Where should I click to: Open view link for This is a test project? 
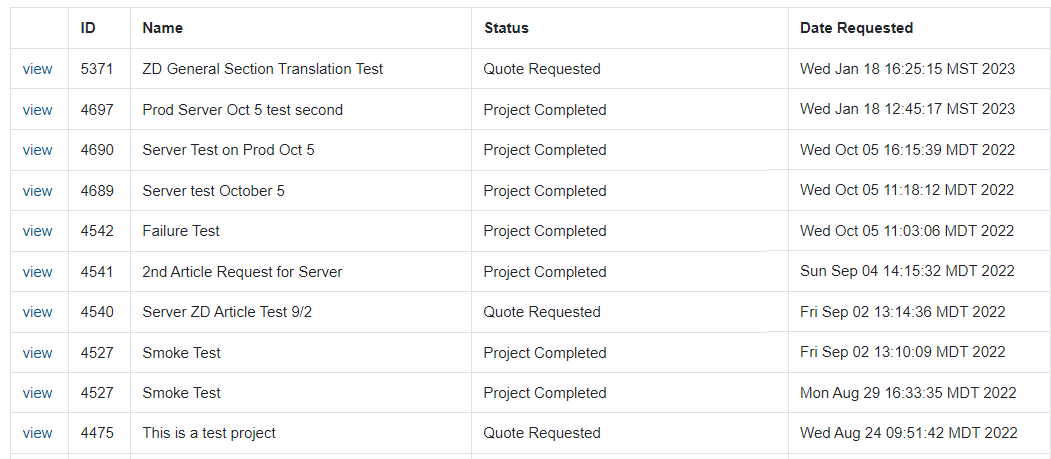[37, 433]
